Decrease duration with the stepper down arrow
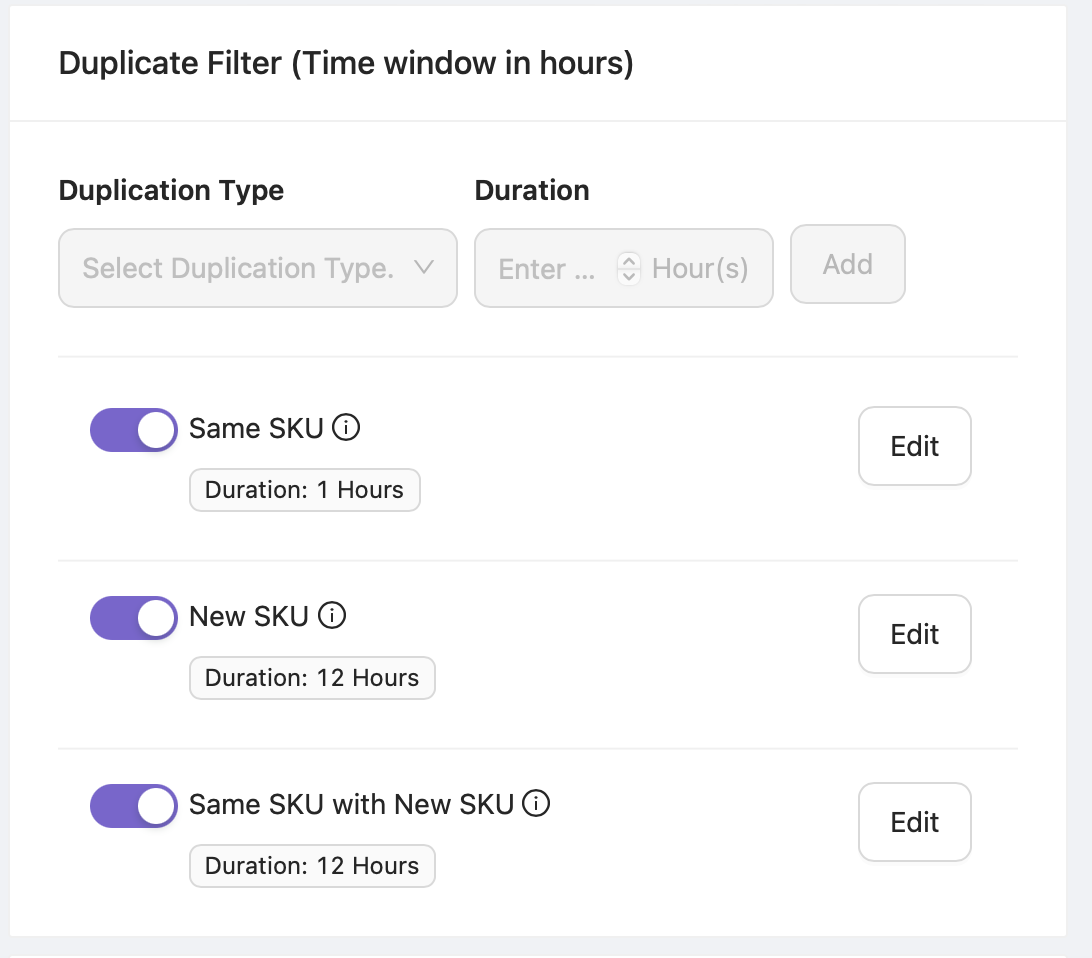Image resolution: width=1092 pixels, height=958 pixels. point(629,276)
